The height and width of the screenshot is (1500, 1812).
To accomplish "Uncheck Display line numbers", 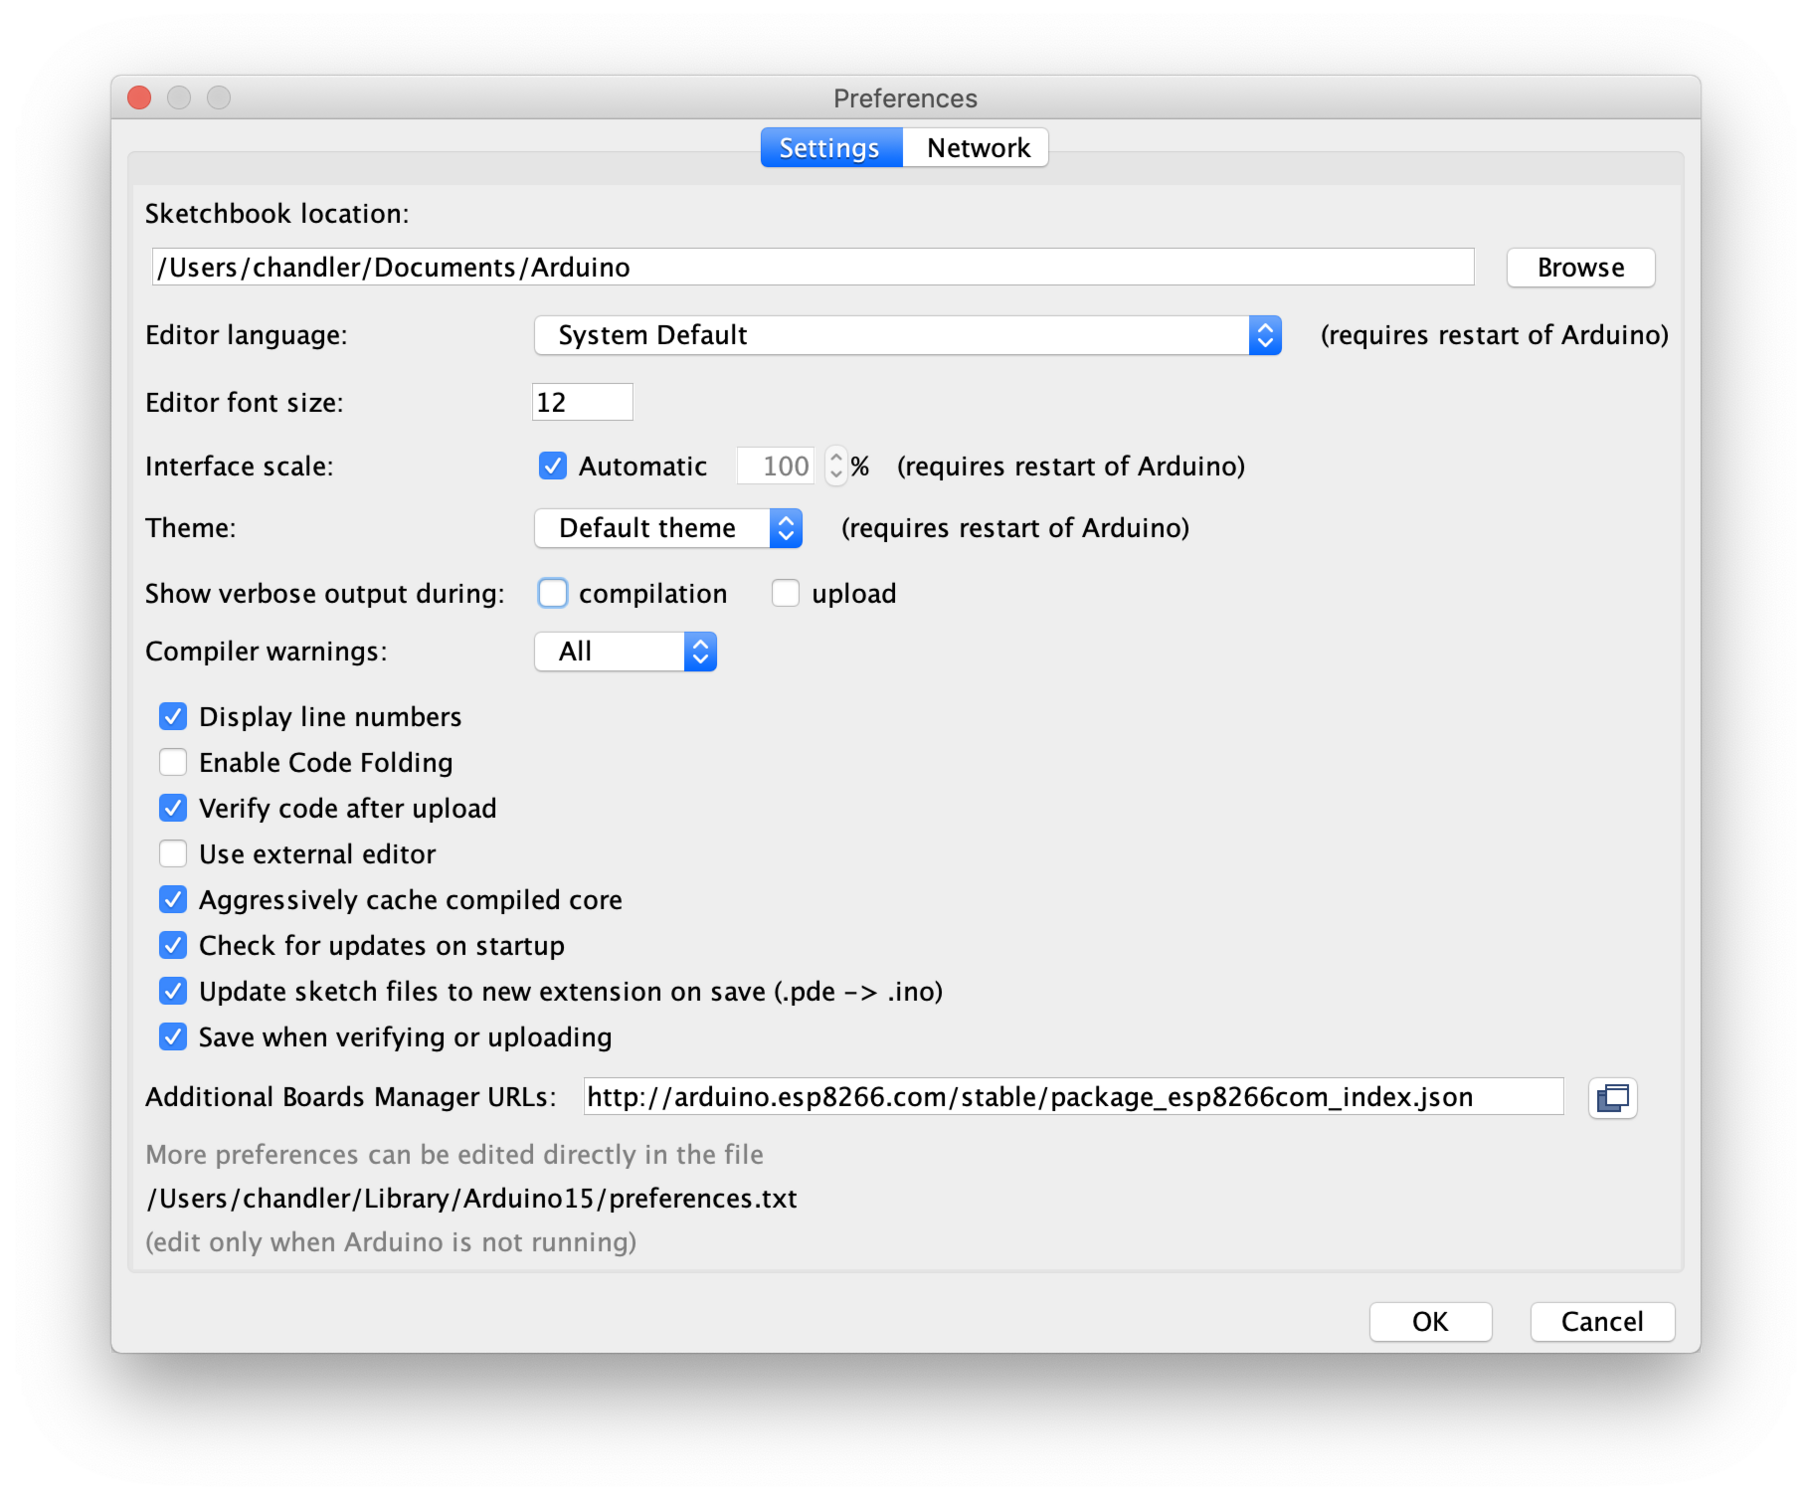I will (x=172, y=716).
